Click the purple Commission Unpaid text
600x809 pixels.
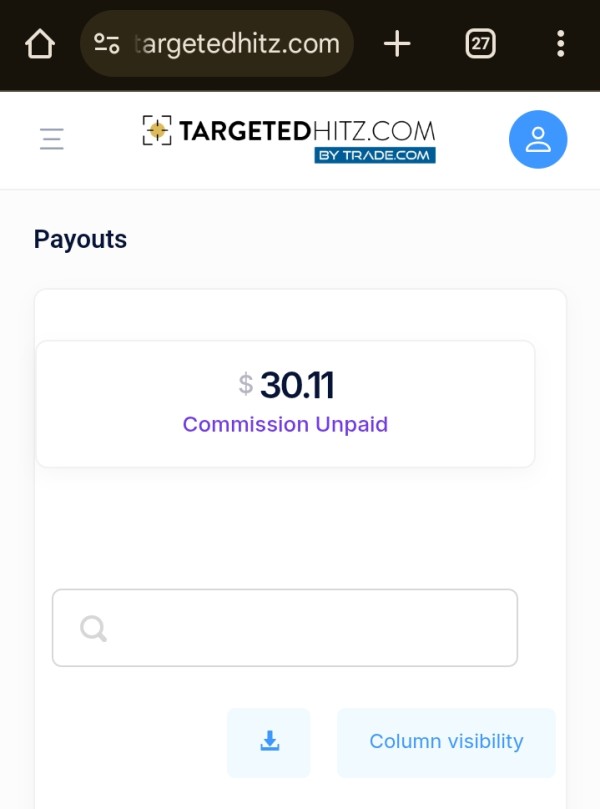click(285, 425)
